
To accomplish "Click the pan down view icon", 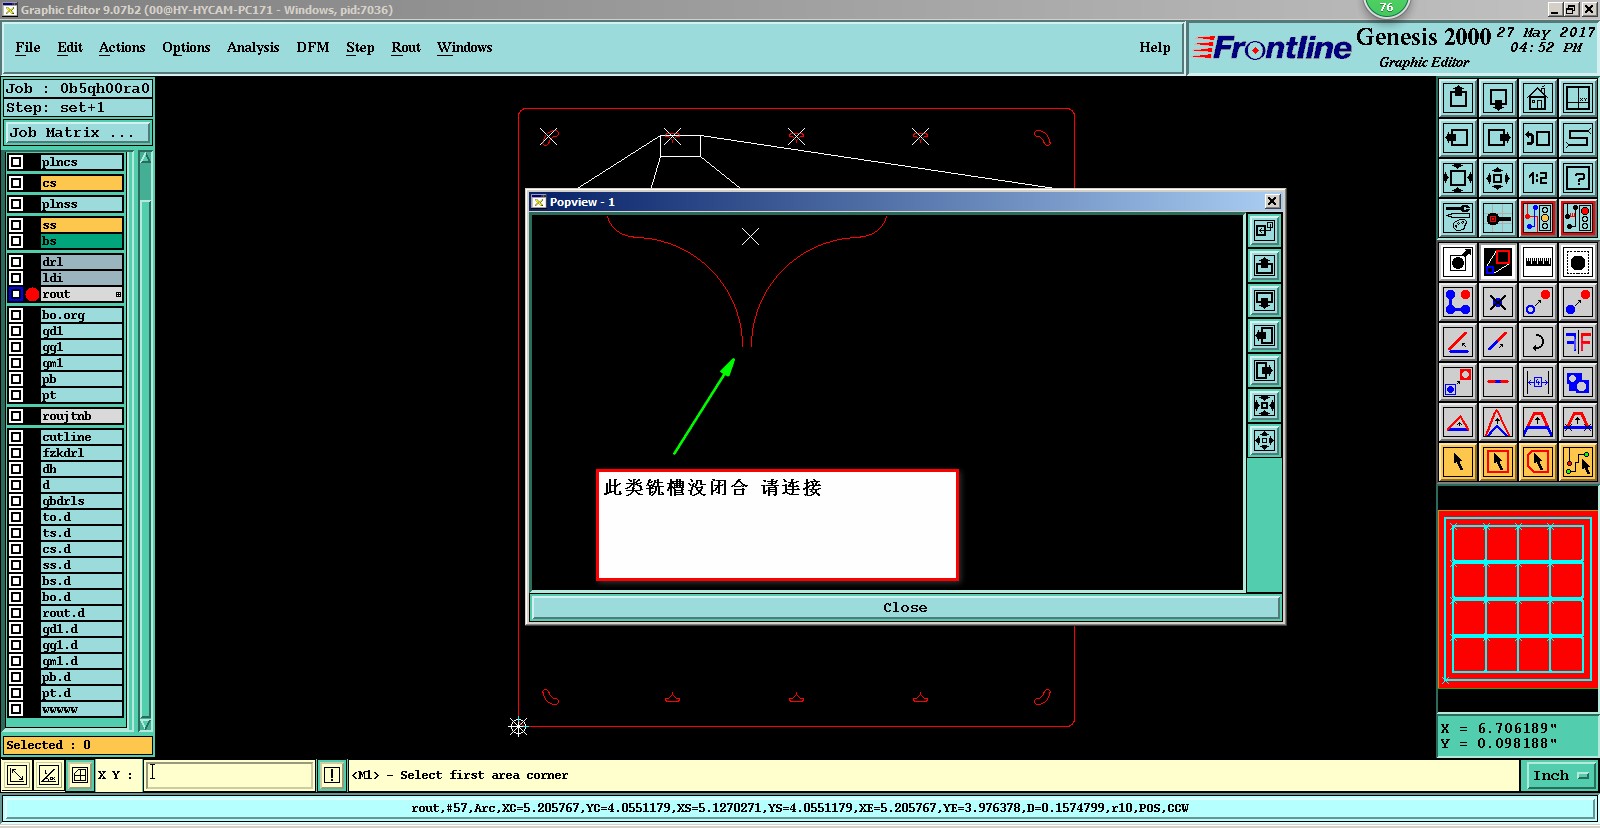I will click(x=1498, y=98).
